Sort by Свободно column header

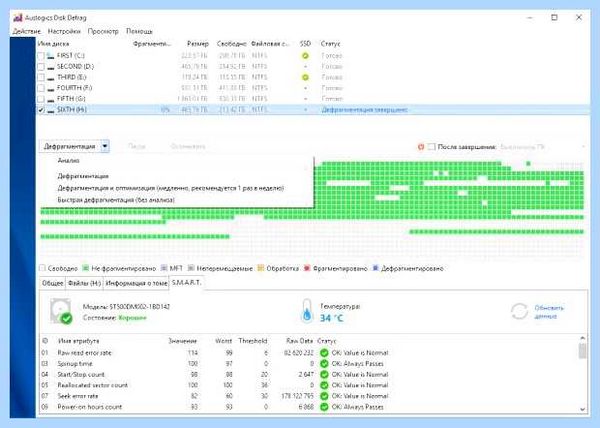232,44
